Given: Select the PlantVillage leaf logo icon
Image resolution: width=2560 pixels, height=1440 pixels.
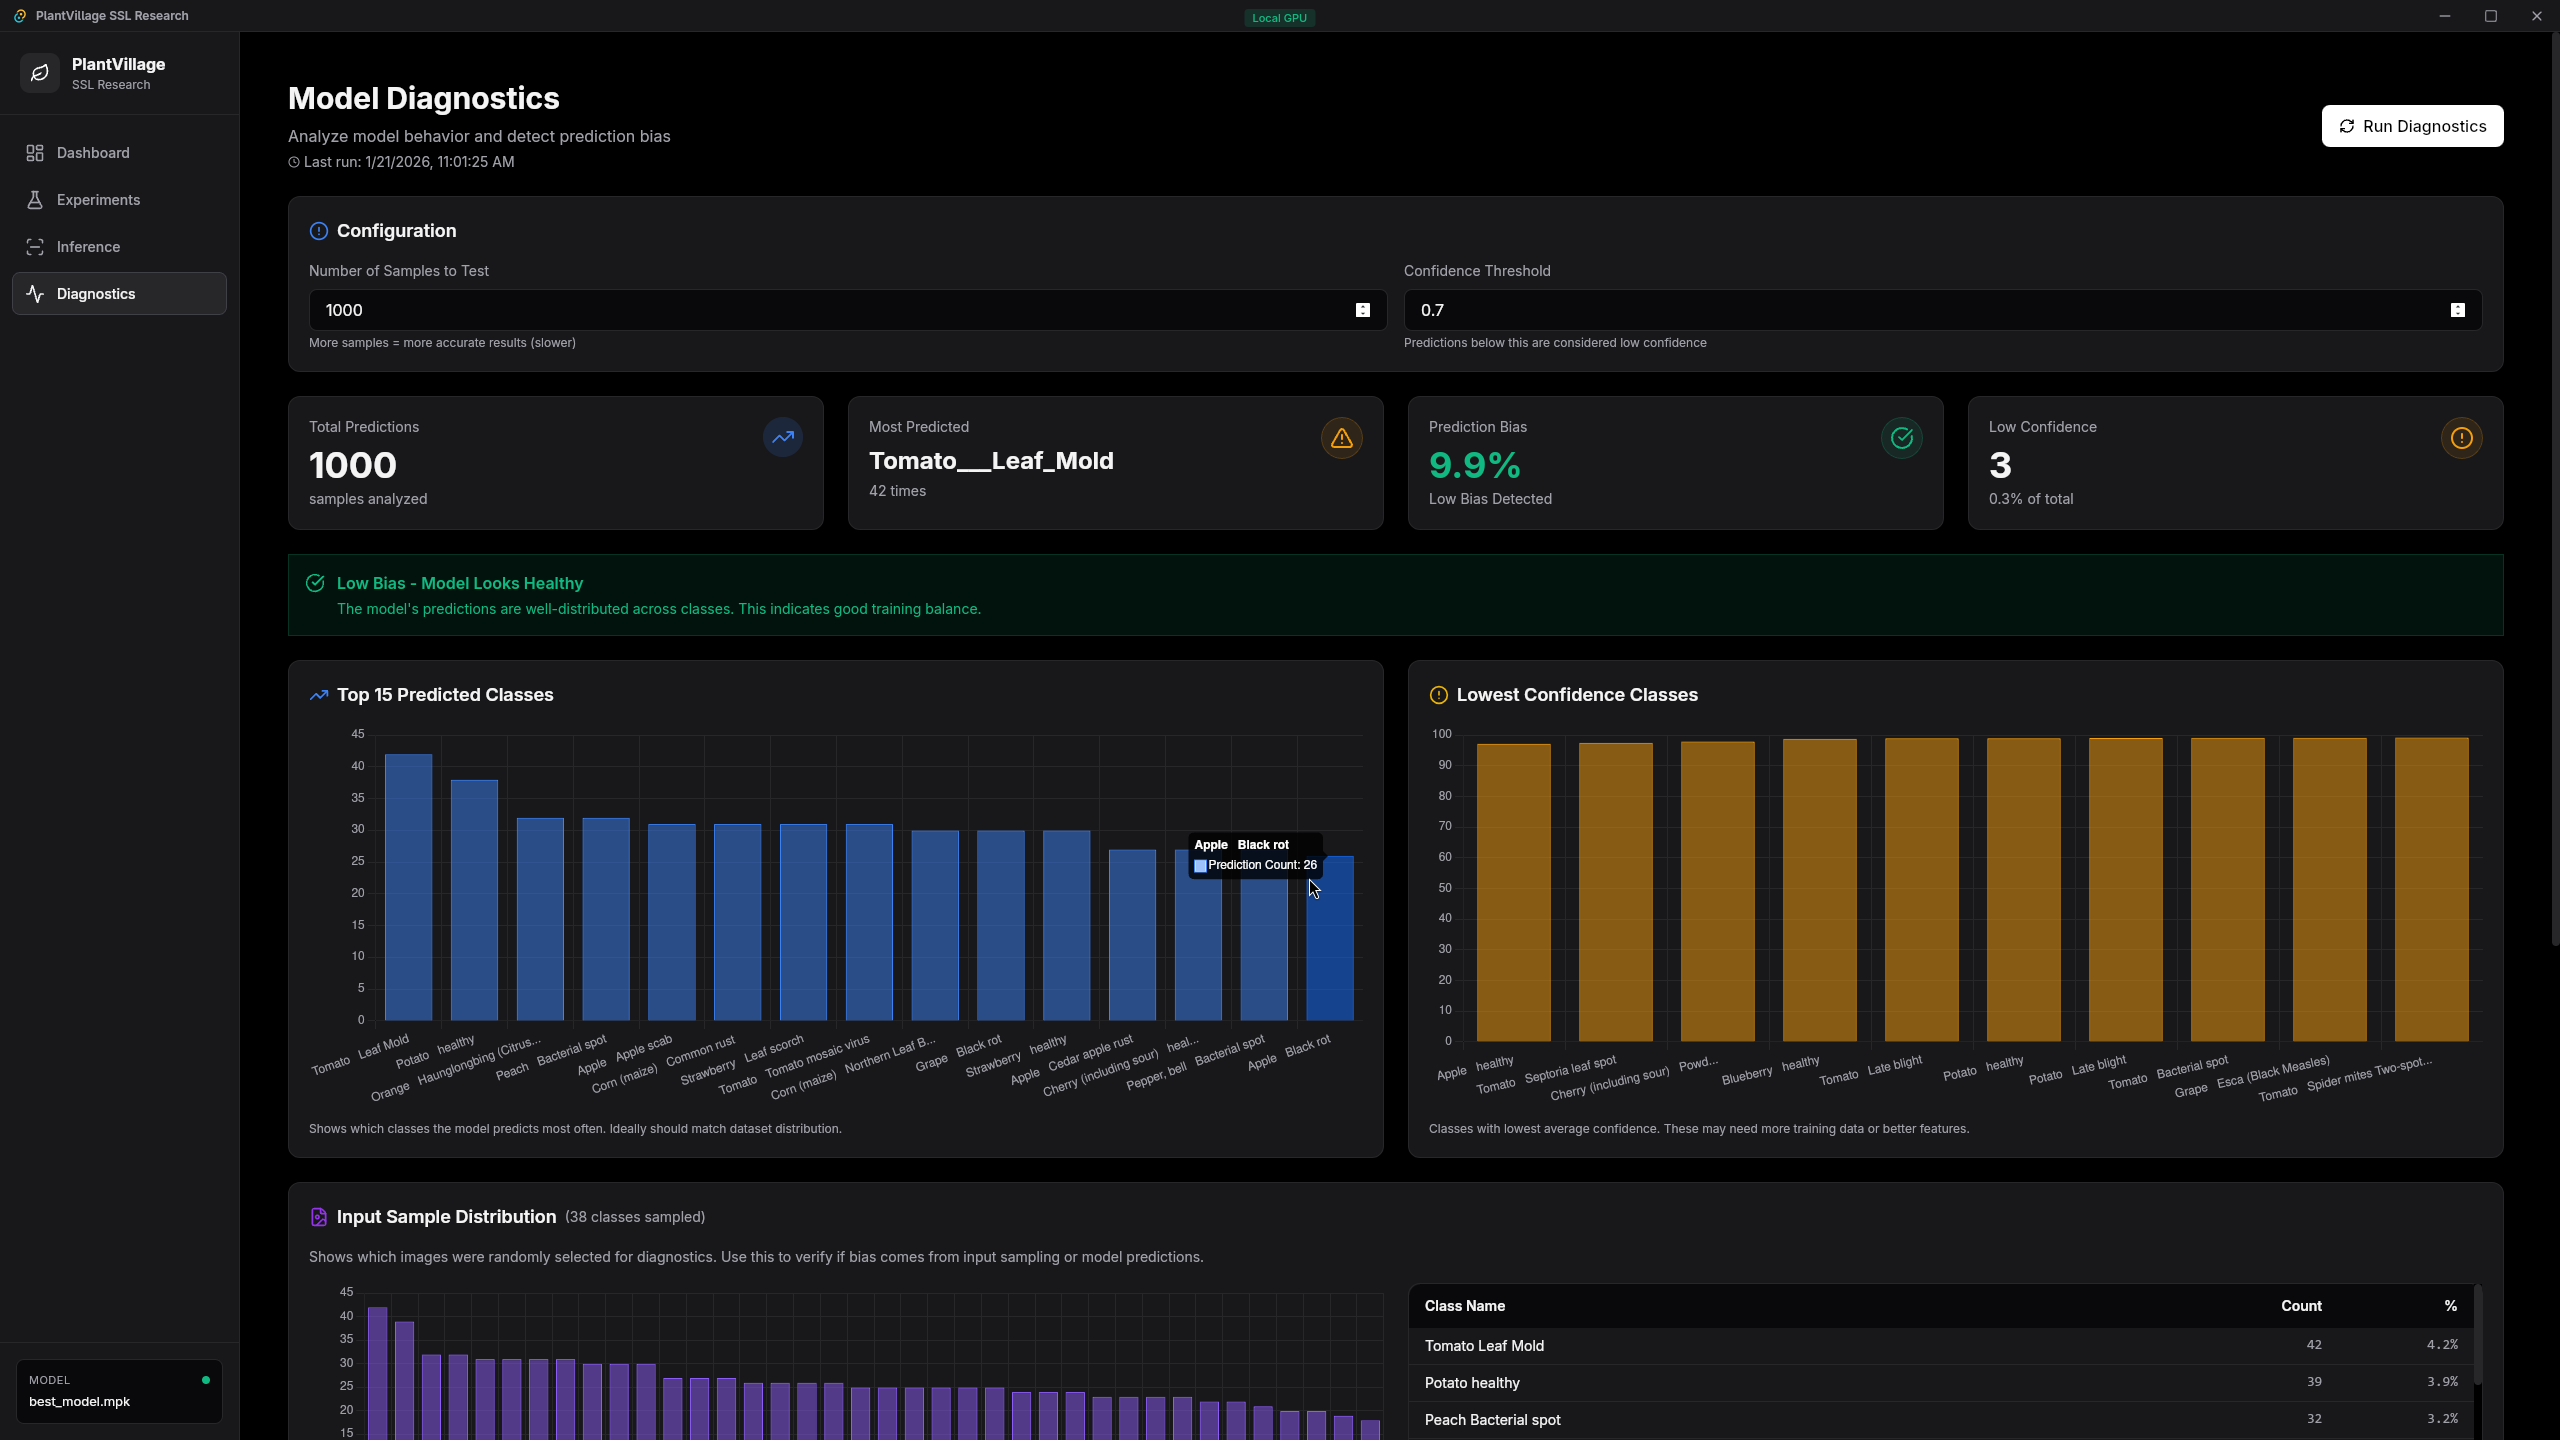Looking at the screenshot, I should click(40, 72).
